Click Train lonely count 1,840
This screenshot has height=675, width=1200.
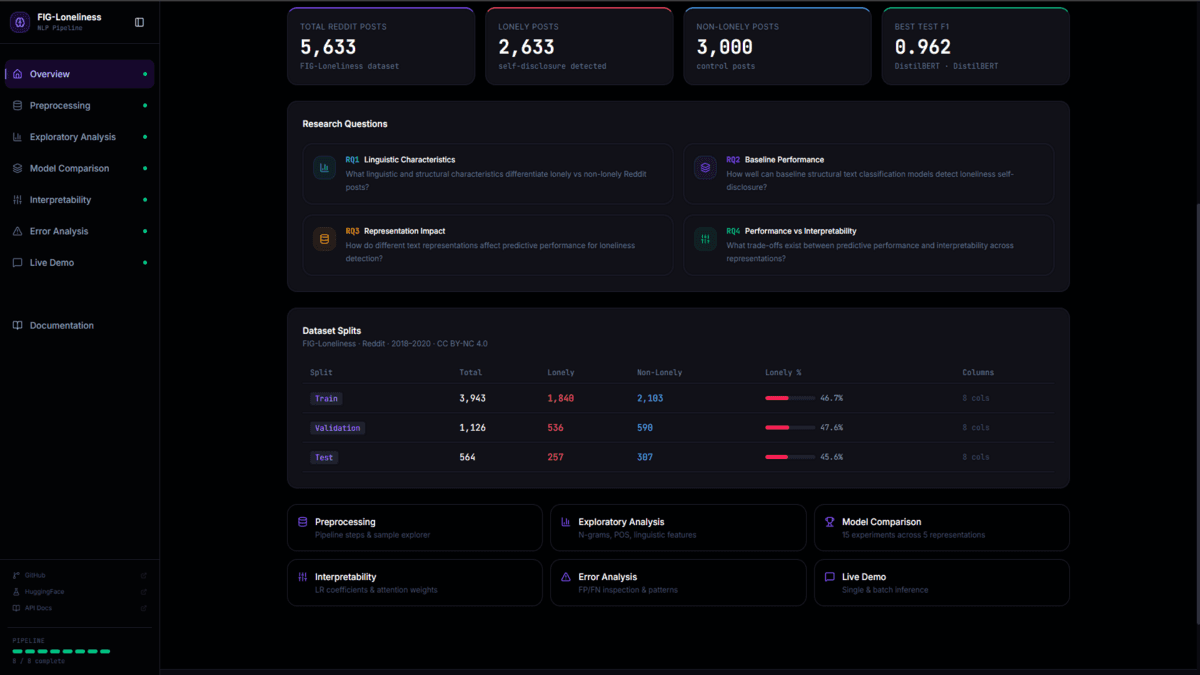coord(560,398)
